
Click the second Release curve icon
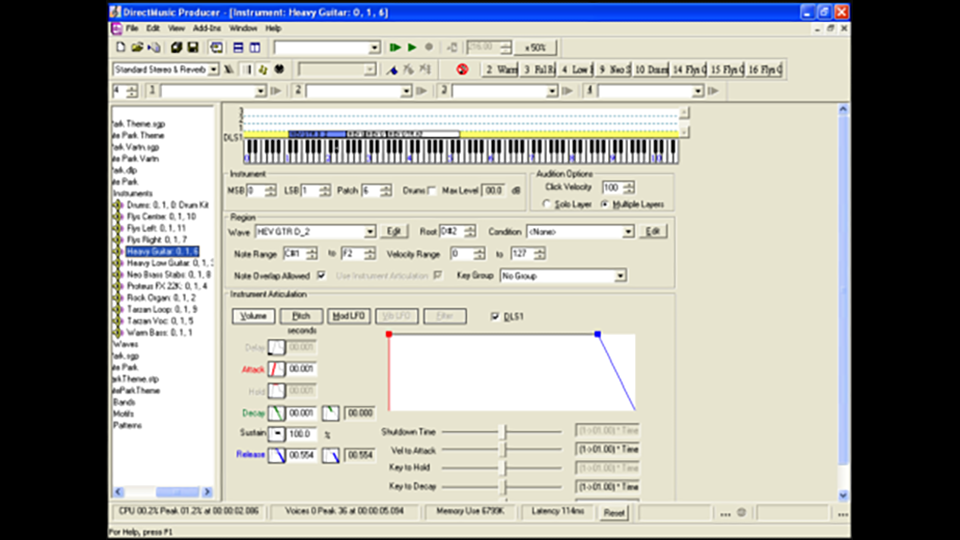[331, 455]
